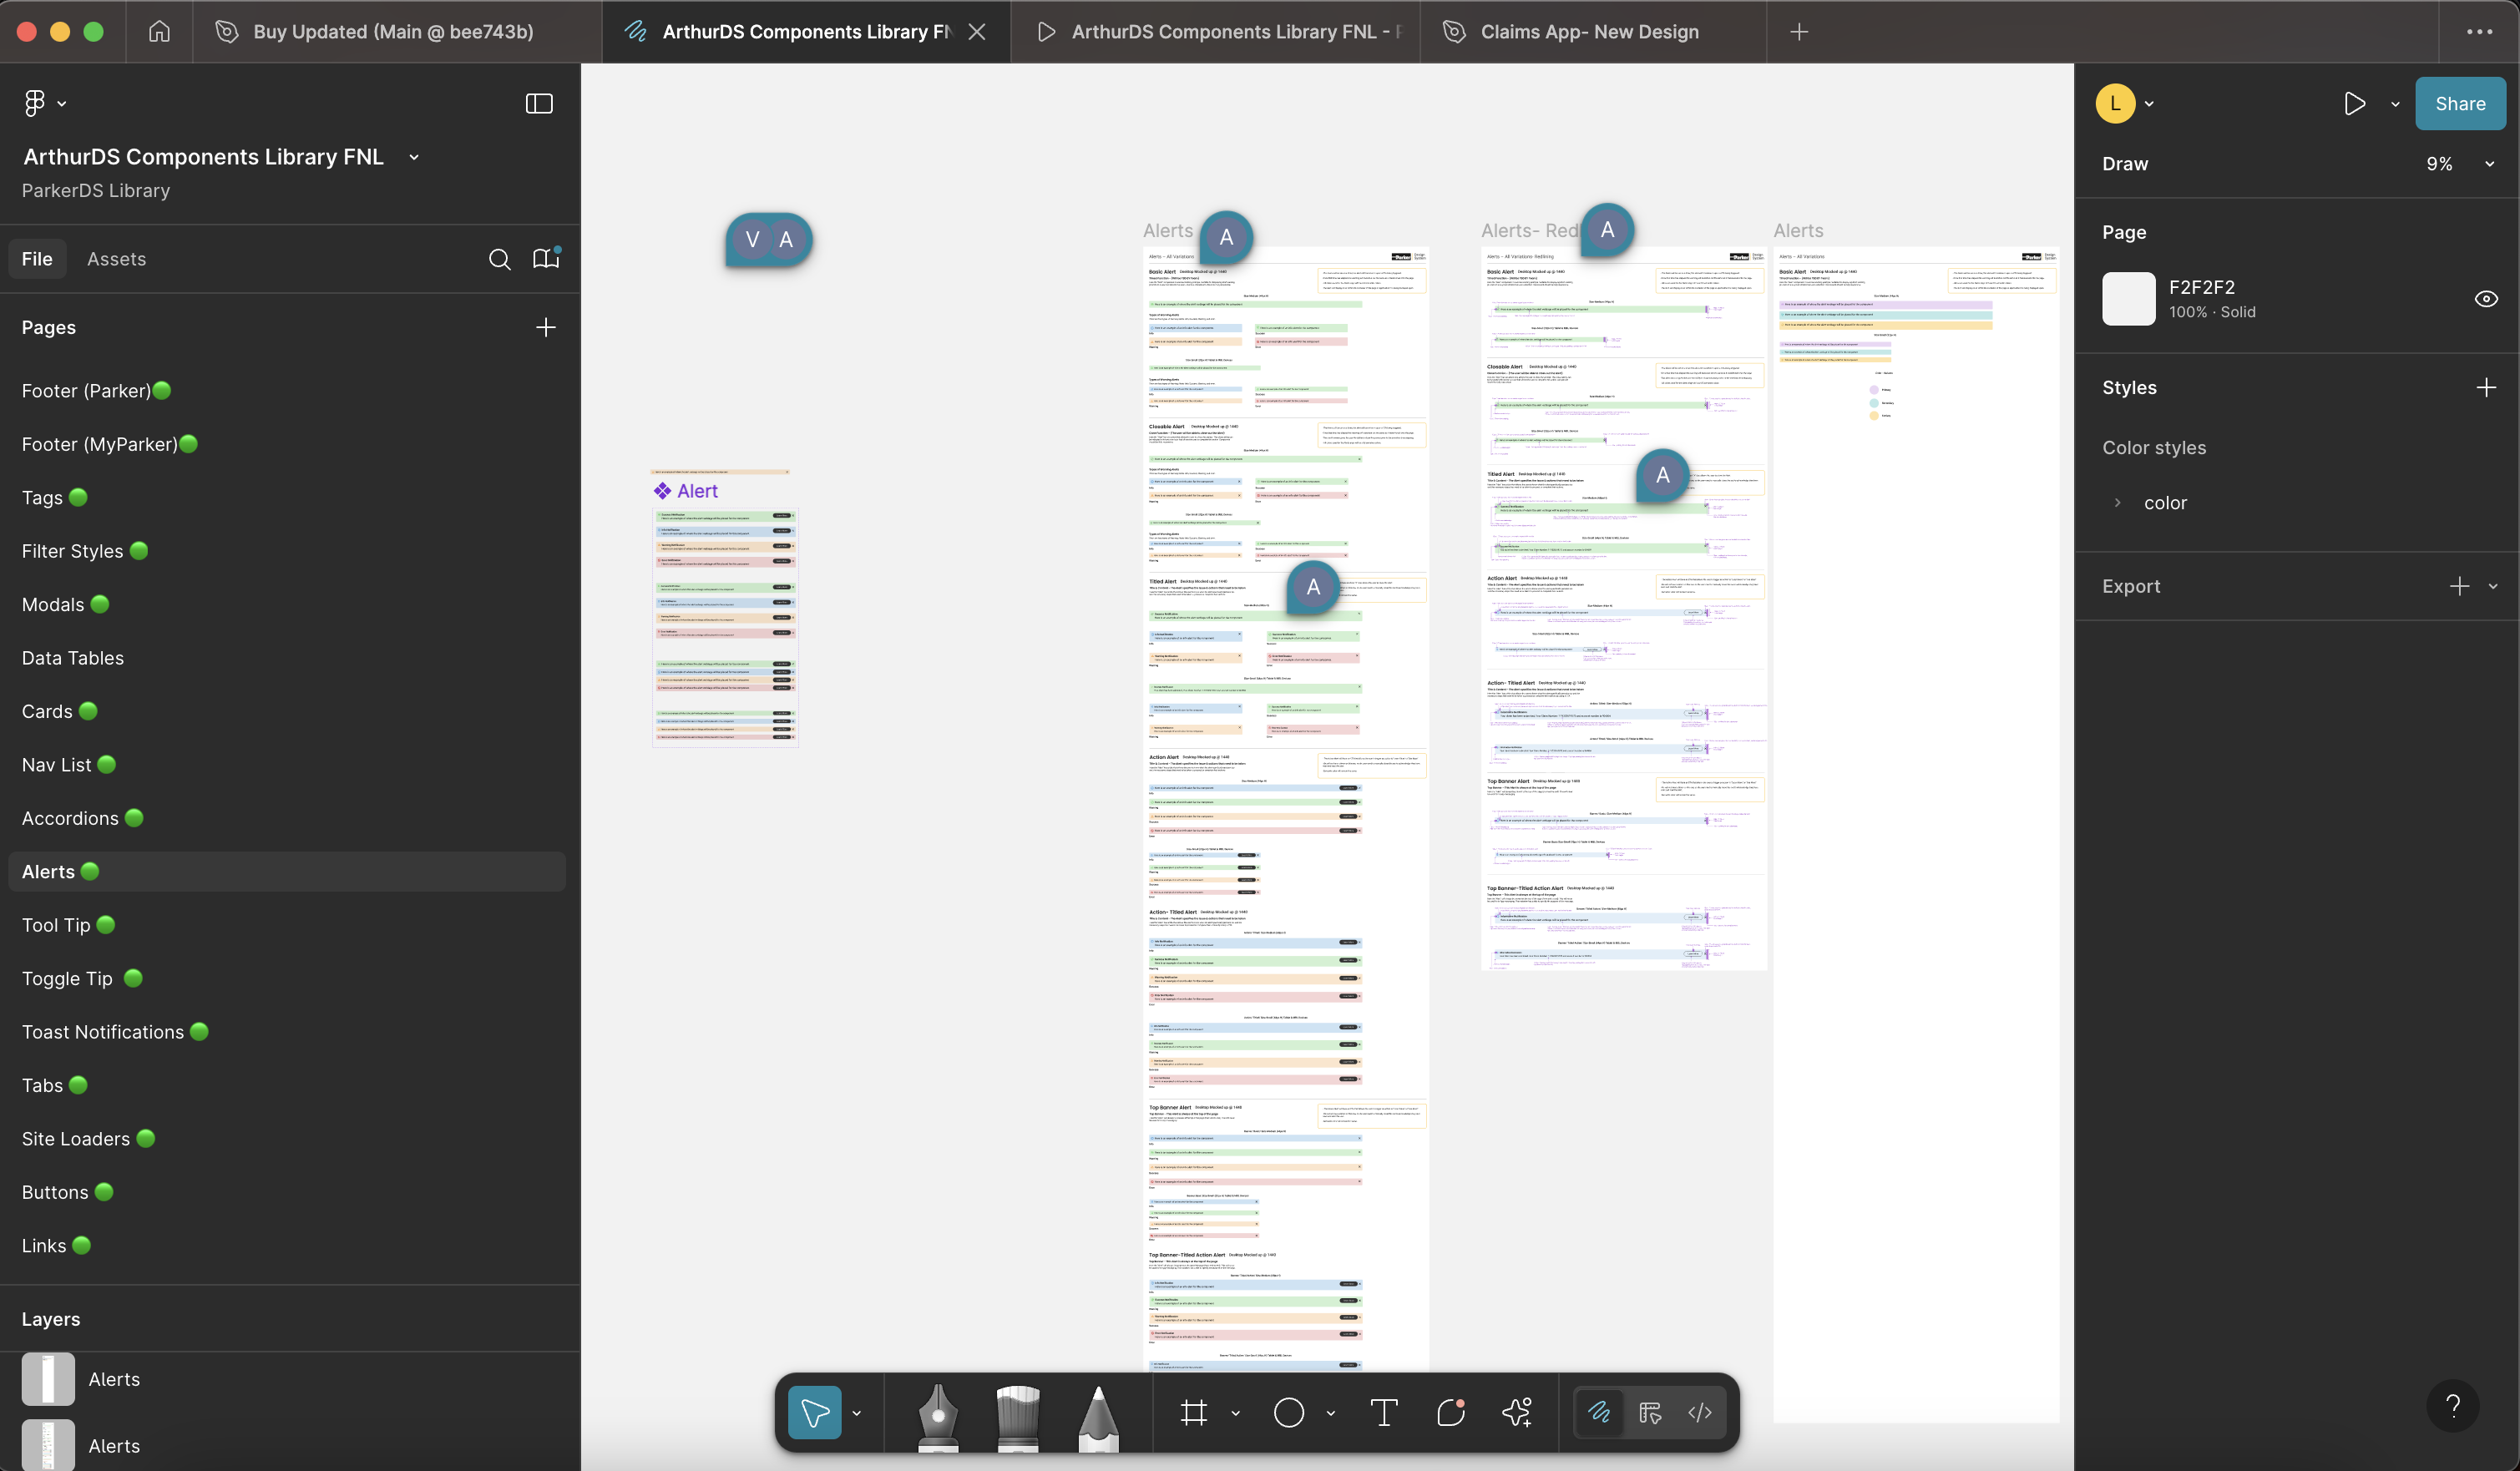Open the file name dropdown chevron

tap(414, 157)
